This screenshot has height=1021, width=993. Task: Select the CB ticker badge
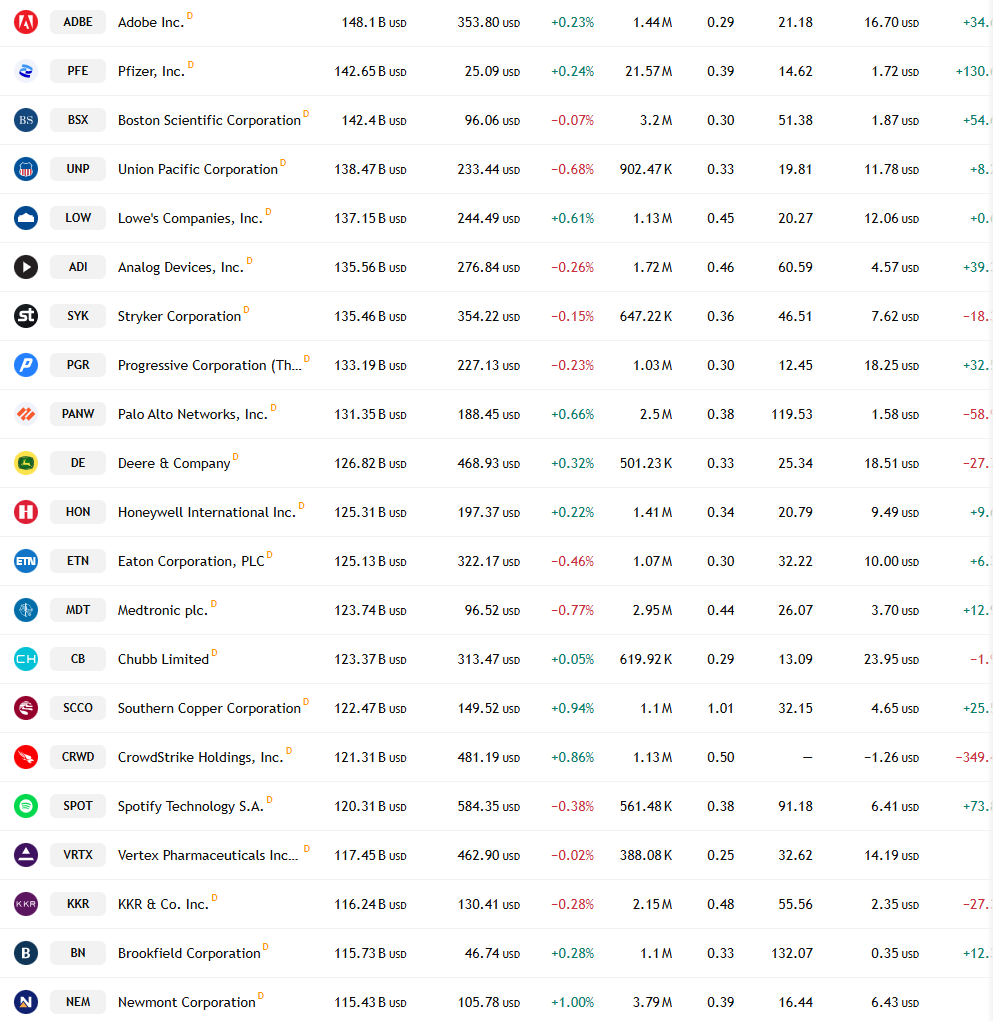click(78, 659)
